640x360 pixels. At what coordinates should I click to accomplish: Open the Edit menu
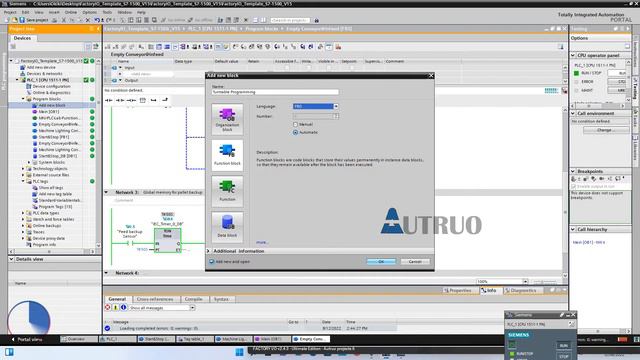point(25,13)
